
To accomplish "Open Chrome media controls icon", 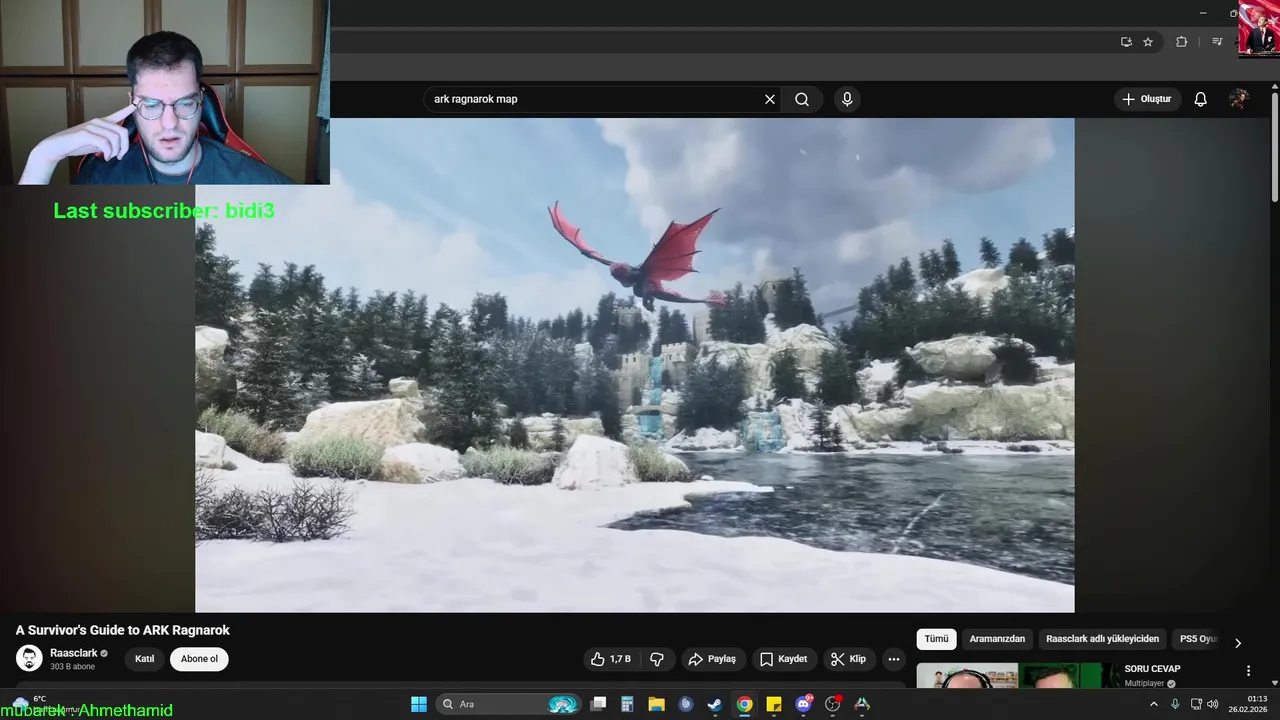I will tap(1217, 42).
